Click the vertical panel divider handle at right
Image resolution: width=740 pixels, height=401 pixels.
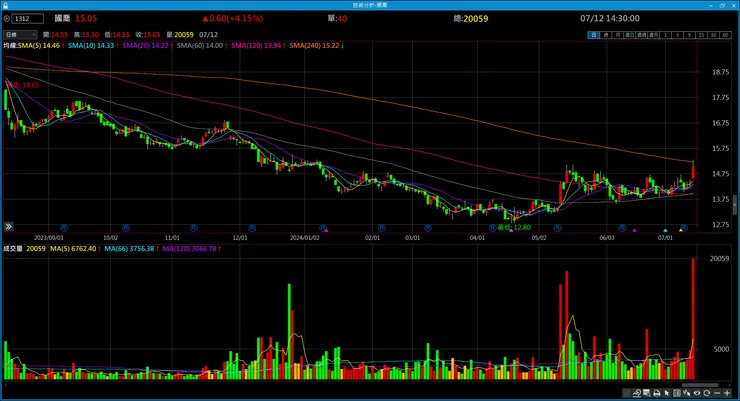click(x=735, y=205)
